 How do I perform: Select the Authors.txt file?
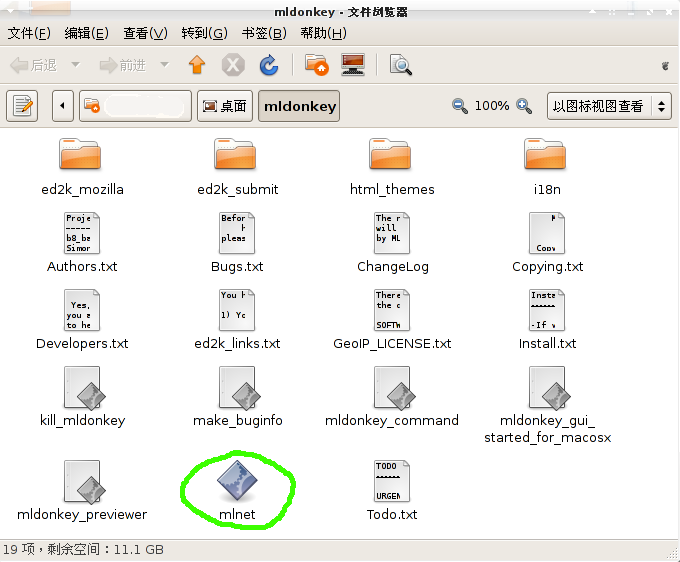[x=82, y=243]
